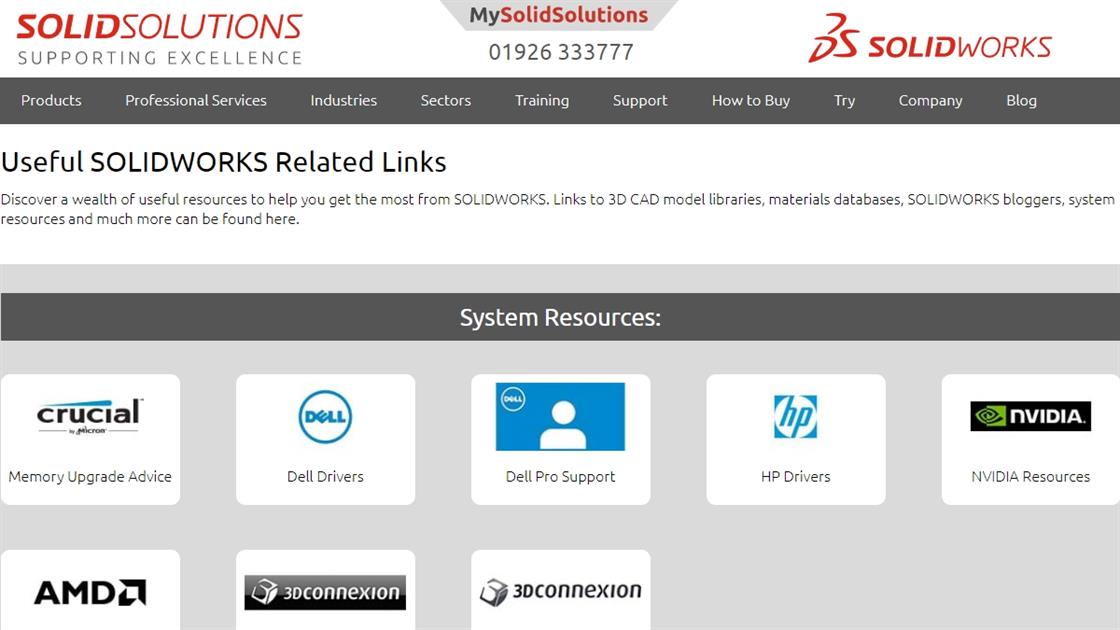Open the Industries navigation menu
The height and width of the screenshot is (630, 1120).
[x=343, y=100]
